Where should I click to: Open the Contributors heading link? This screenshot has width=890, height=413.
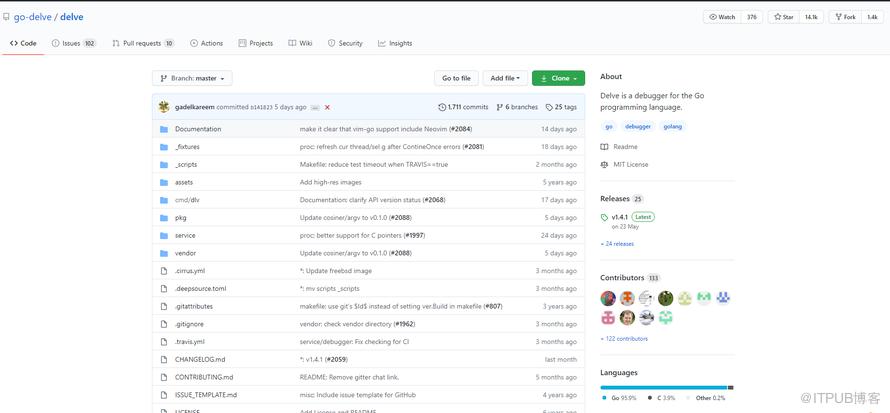tap(630, 278)
